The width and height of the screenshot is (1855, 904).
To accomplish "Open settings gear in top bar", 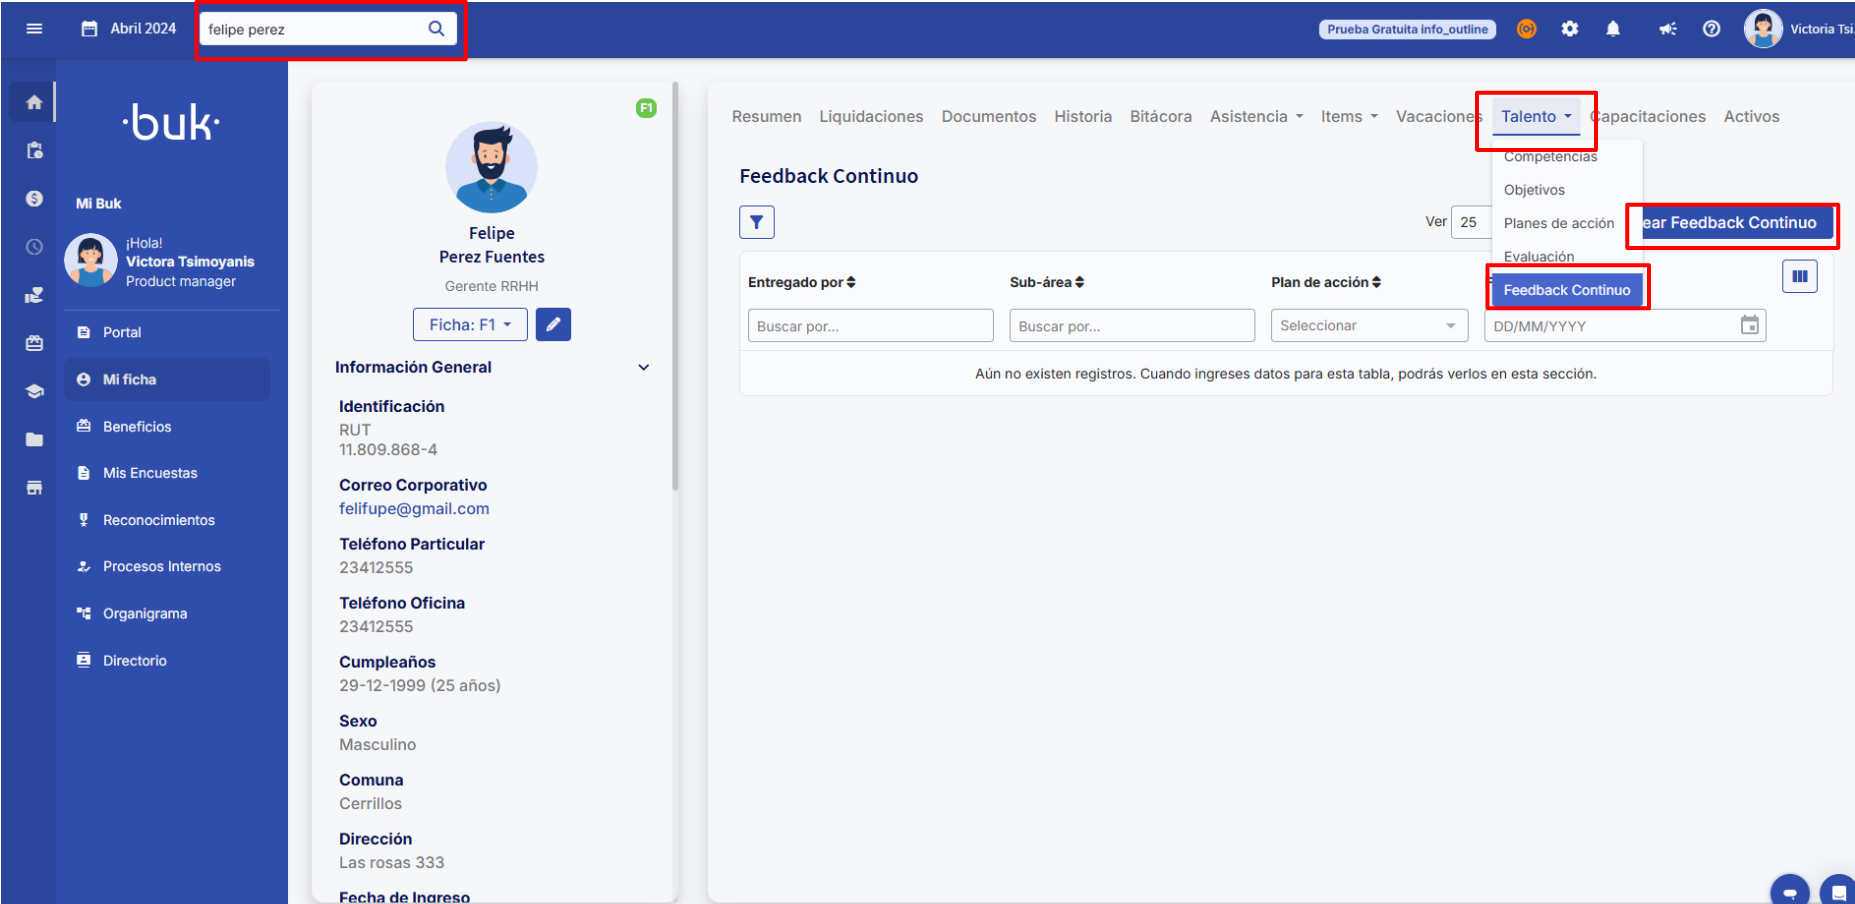I will coord(1570,29).
